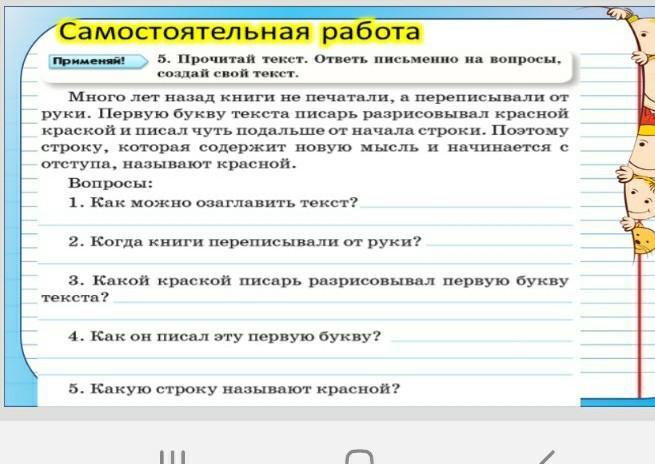Click question "5. Какую строку называют красной?"
The image size is (655, 464).
point(234,389)
